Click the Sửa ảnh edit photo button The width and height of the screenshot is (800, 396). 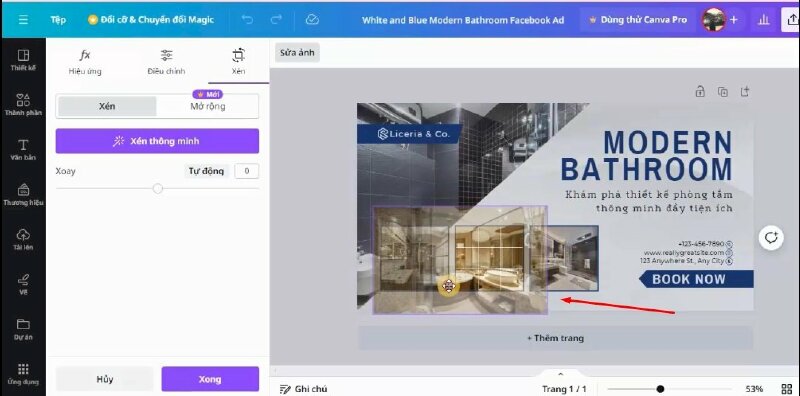tap(297, 53)
